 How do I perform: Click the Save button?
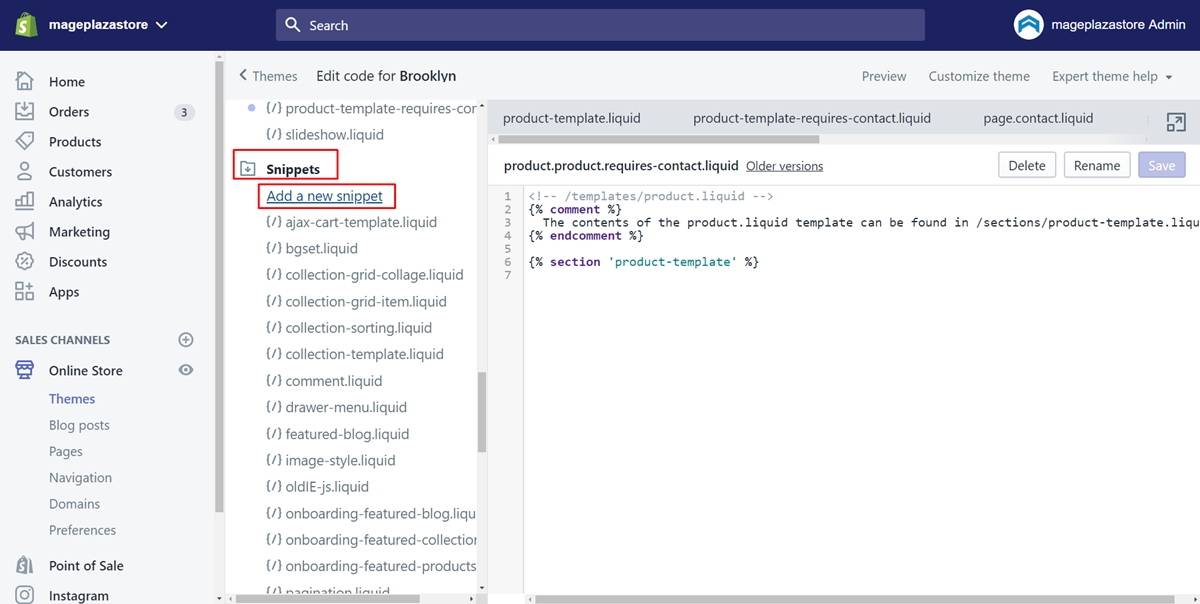[1162, 165]
